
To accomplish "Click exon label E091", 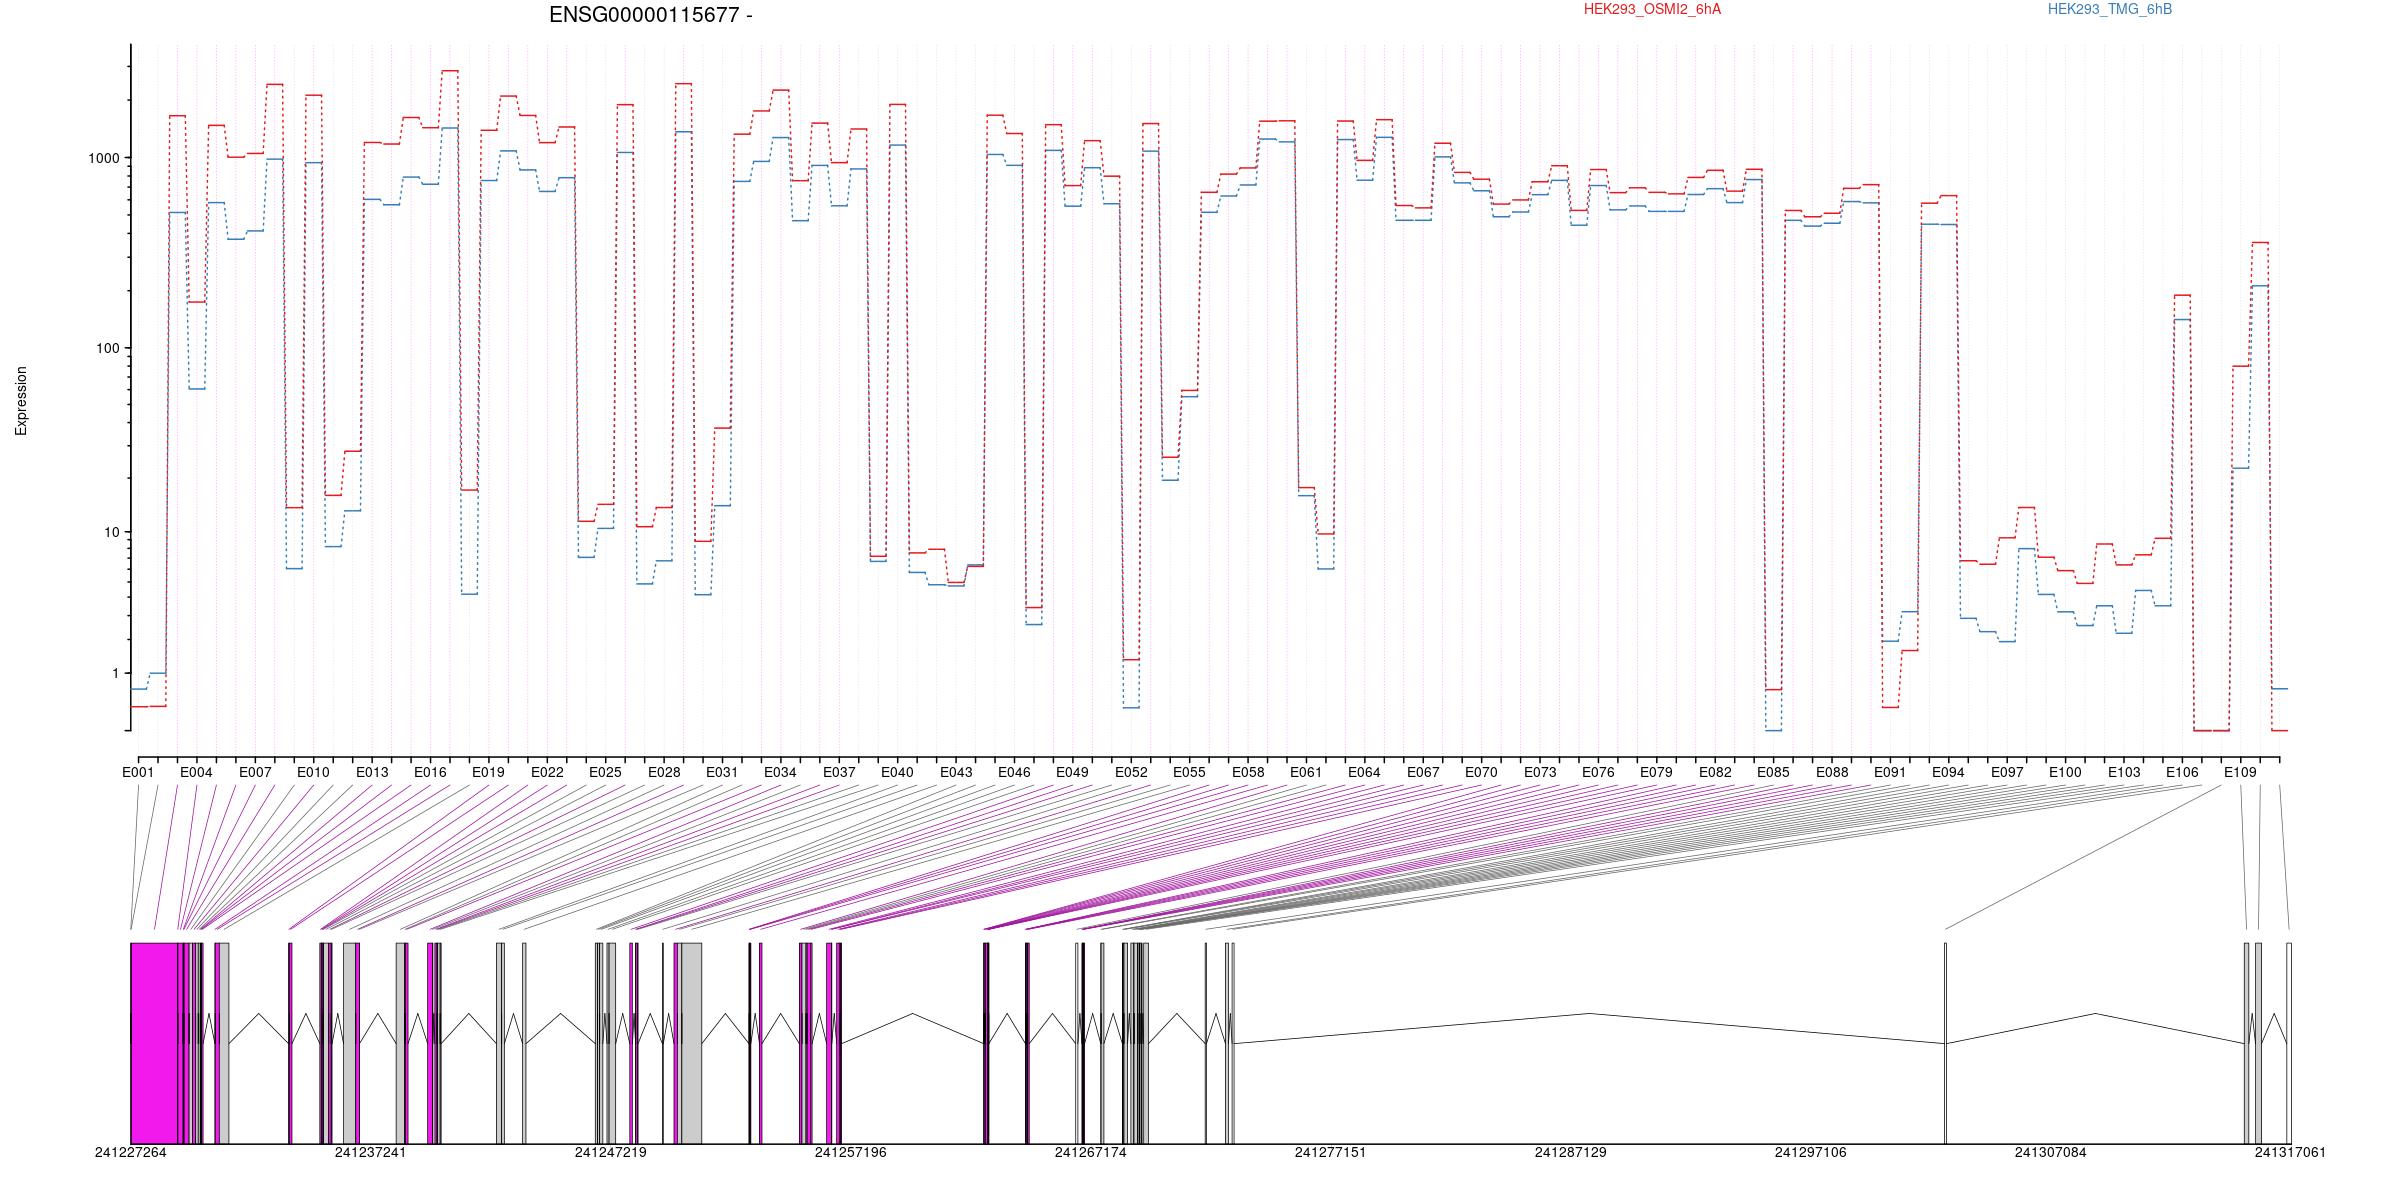I will (x=1890, y=773).
